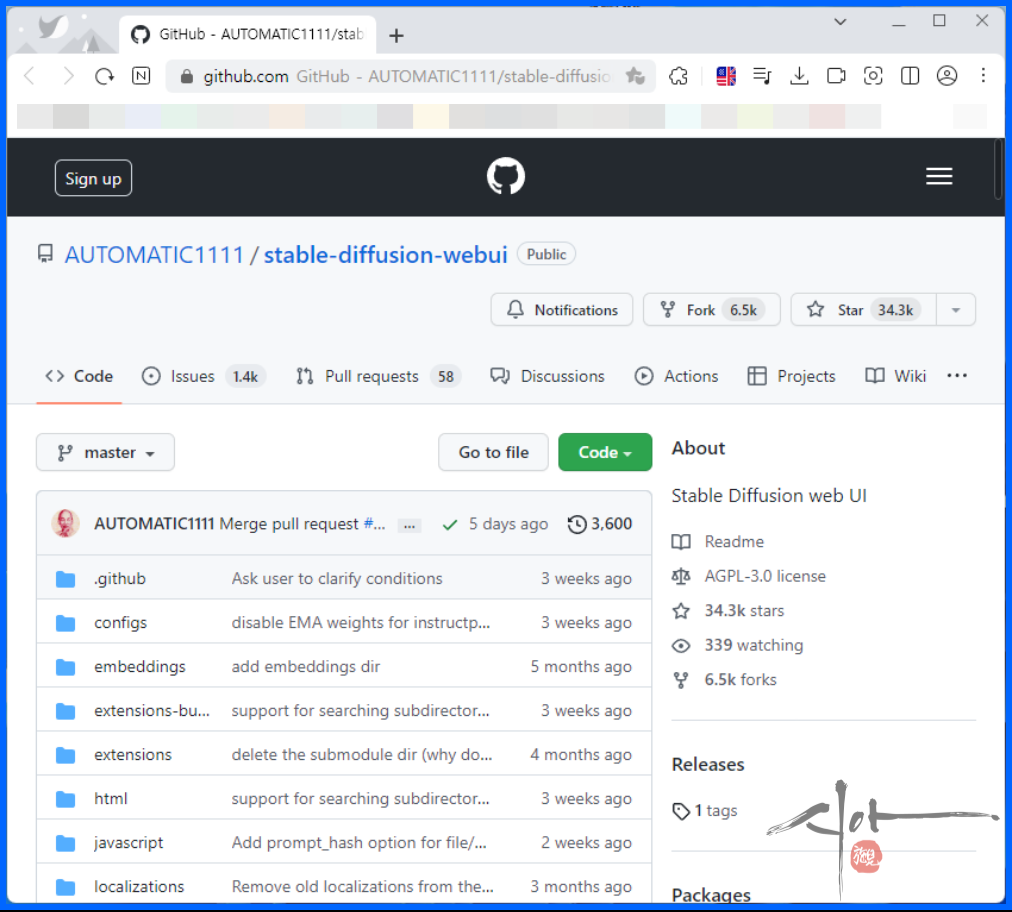Open the Releases heading link
Image resolution: width=1012 pixels, height=912 pixels.
[708, 765]
